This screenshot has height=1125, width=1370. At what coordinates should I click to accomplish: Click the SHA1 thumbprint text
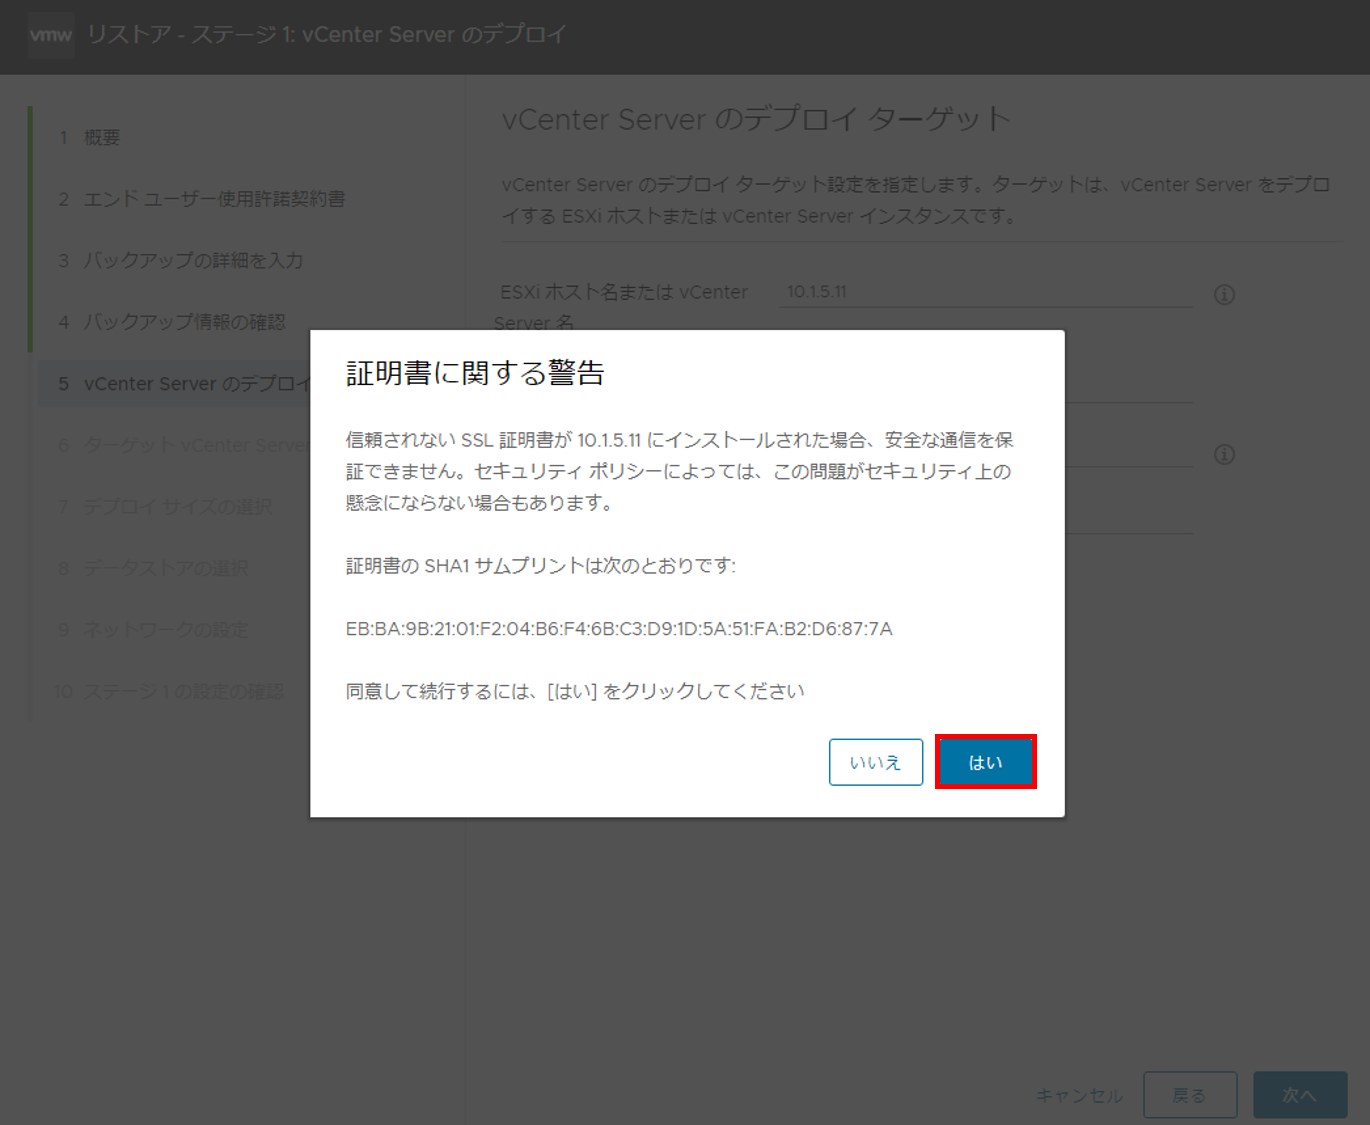point(619,629)
